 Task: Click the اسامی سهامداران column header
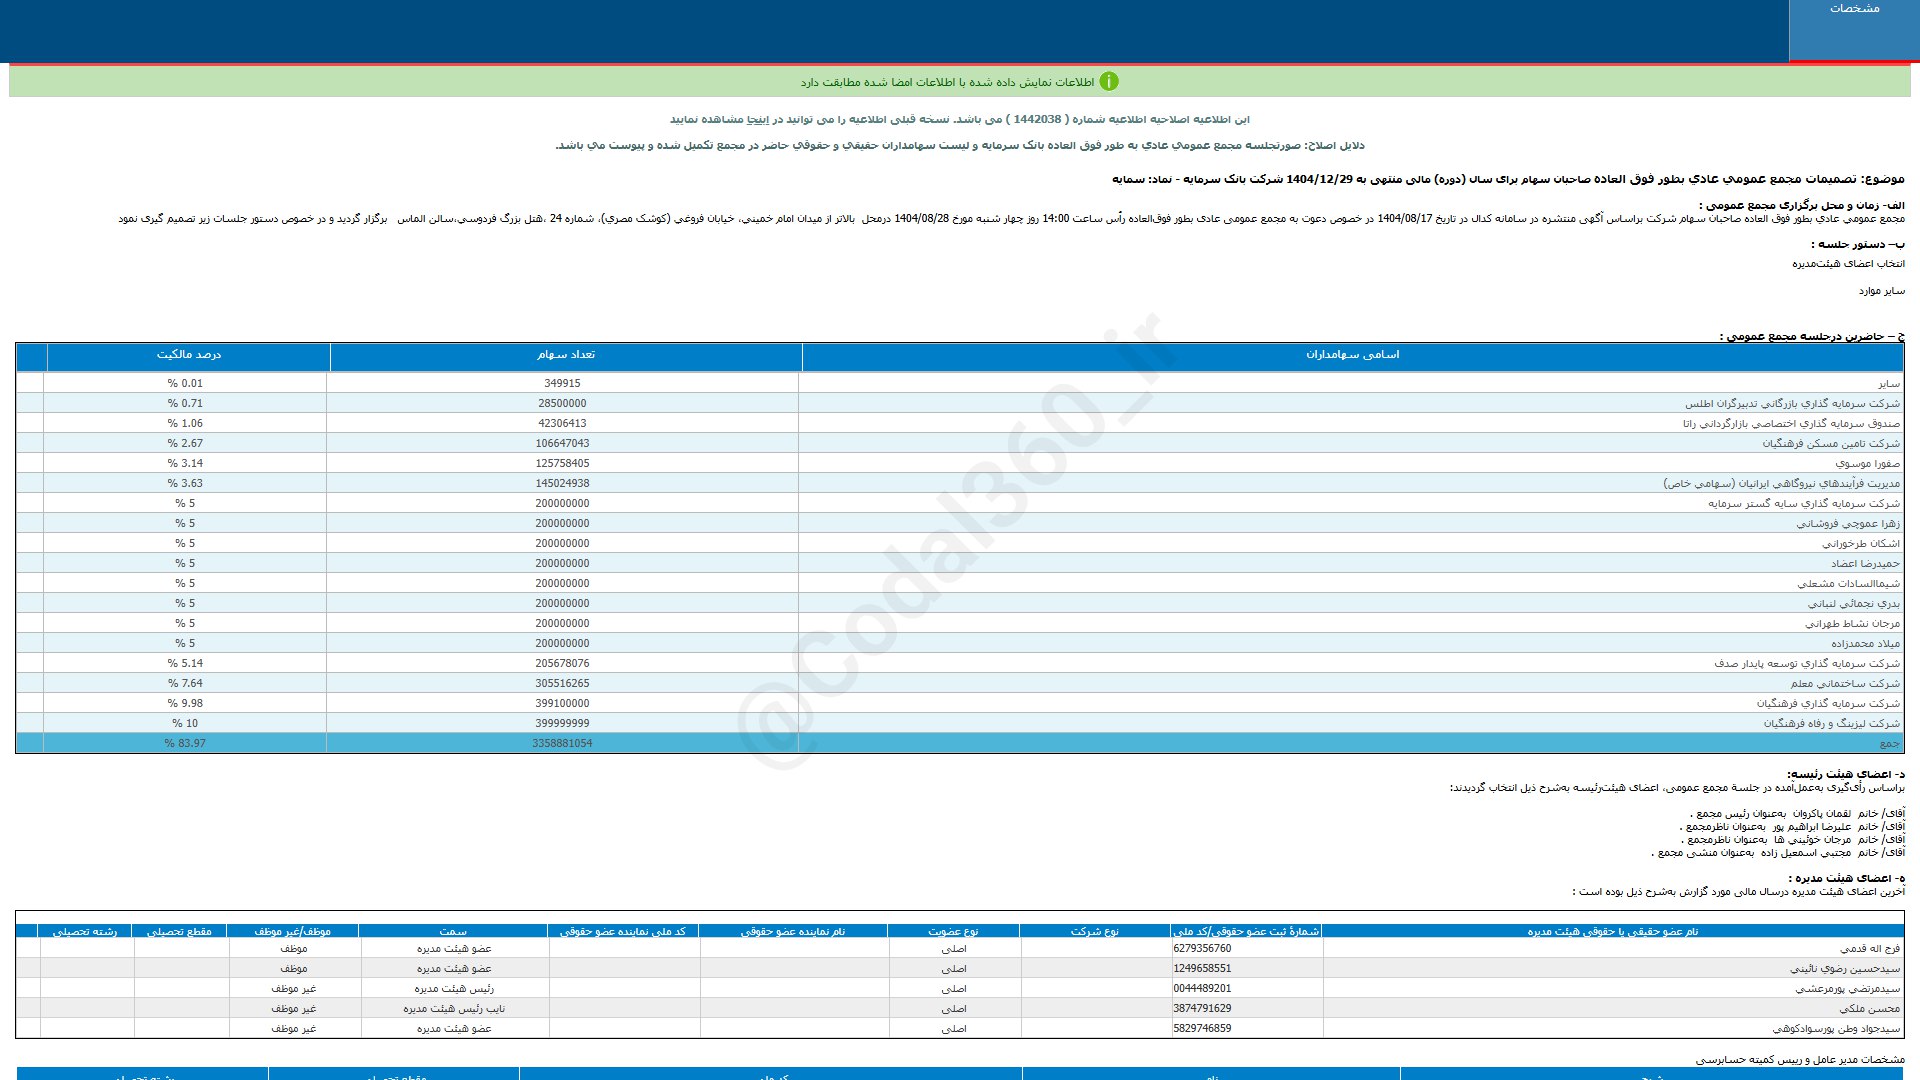[x=1352, y=355]
